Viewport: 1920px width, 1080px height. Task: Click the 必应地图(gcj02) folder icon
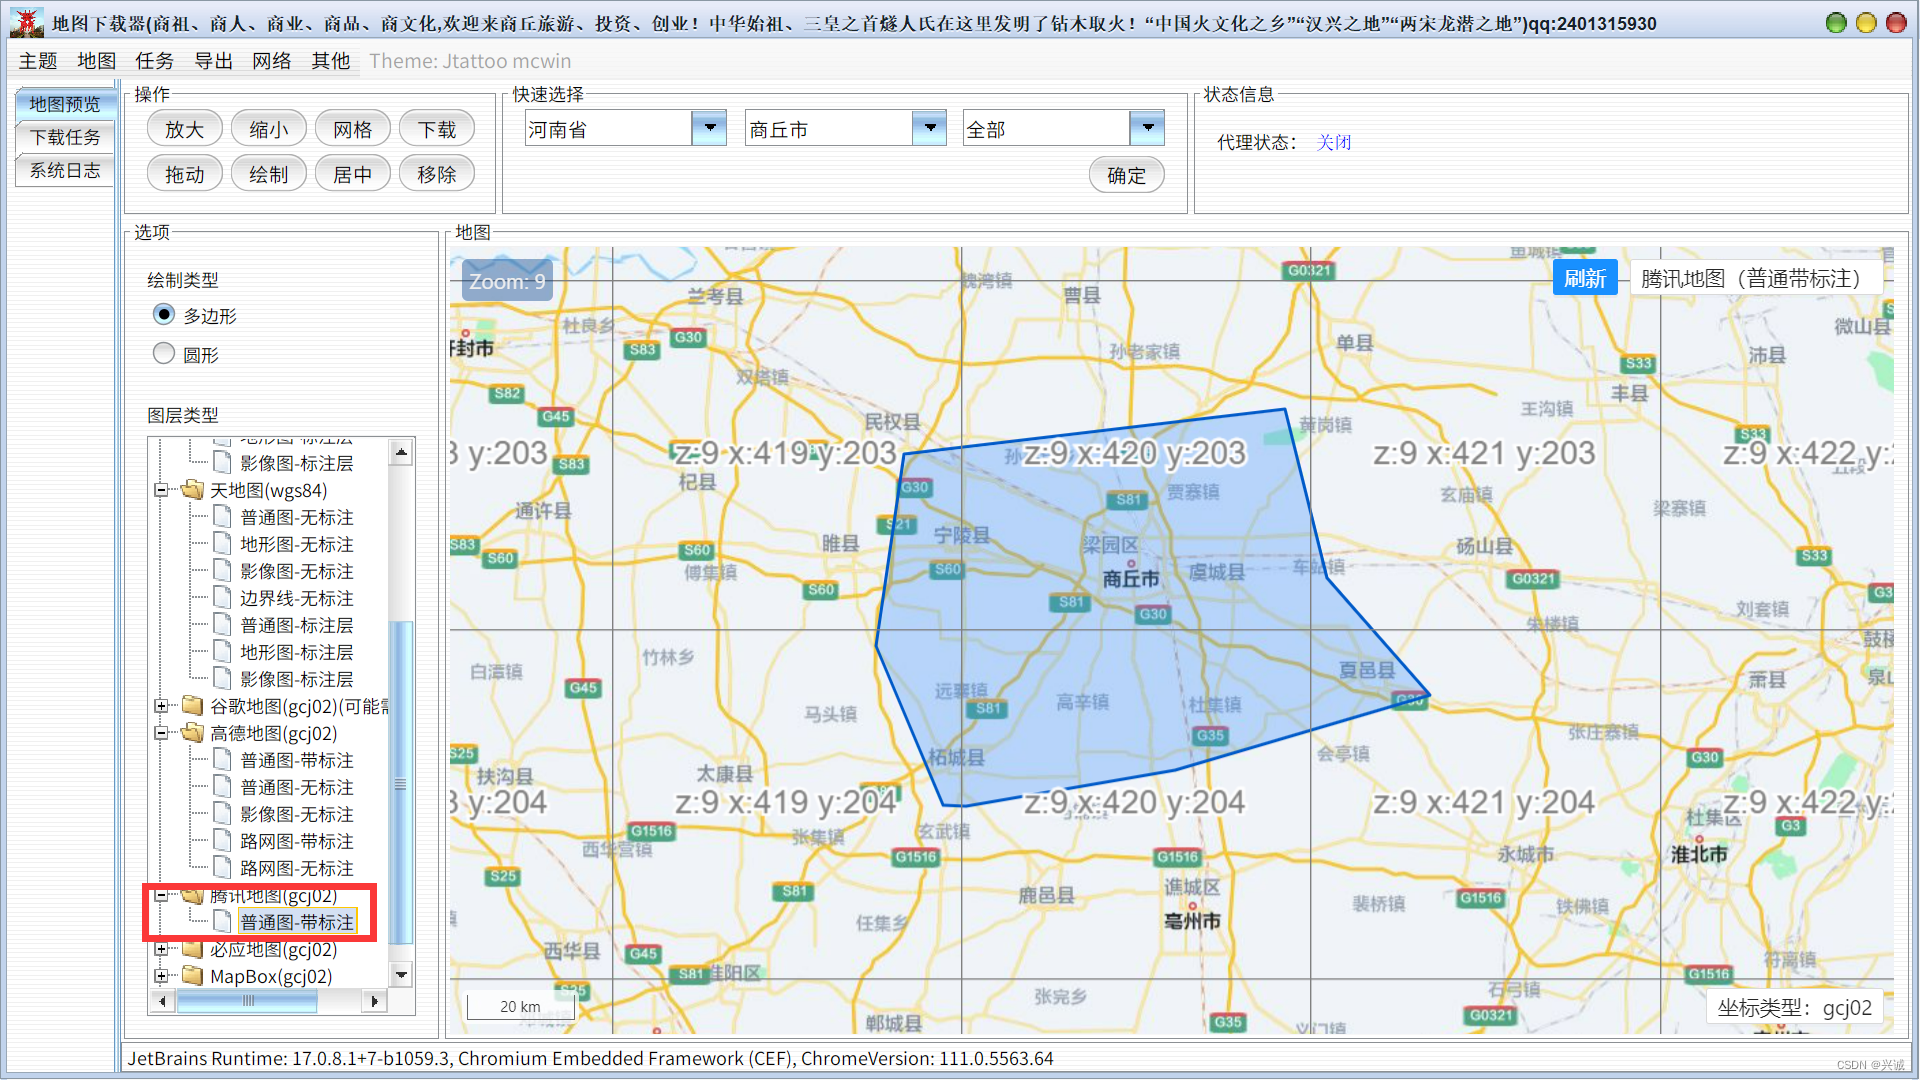[192, 949]
